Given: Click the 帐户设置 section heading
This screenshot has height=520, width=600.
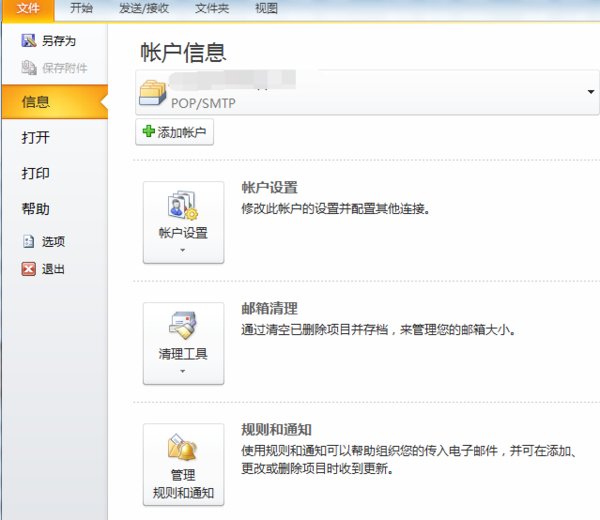Looking at the screenshot, I should tap(269, 187).
